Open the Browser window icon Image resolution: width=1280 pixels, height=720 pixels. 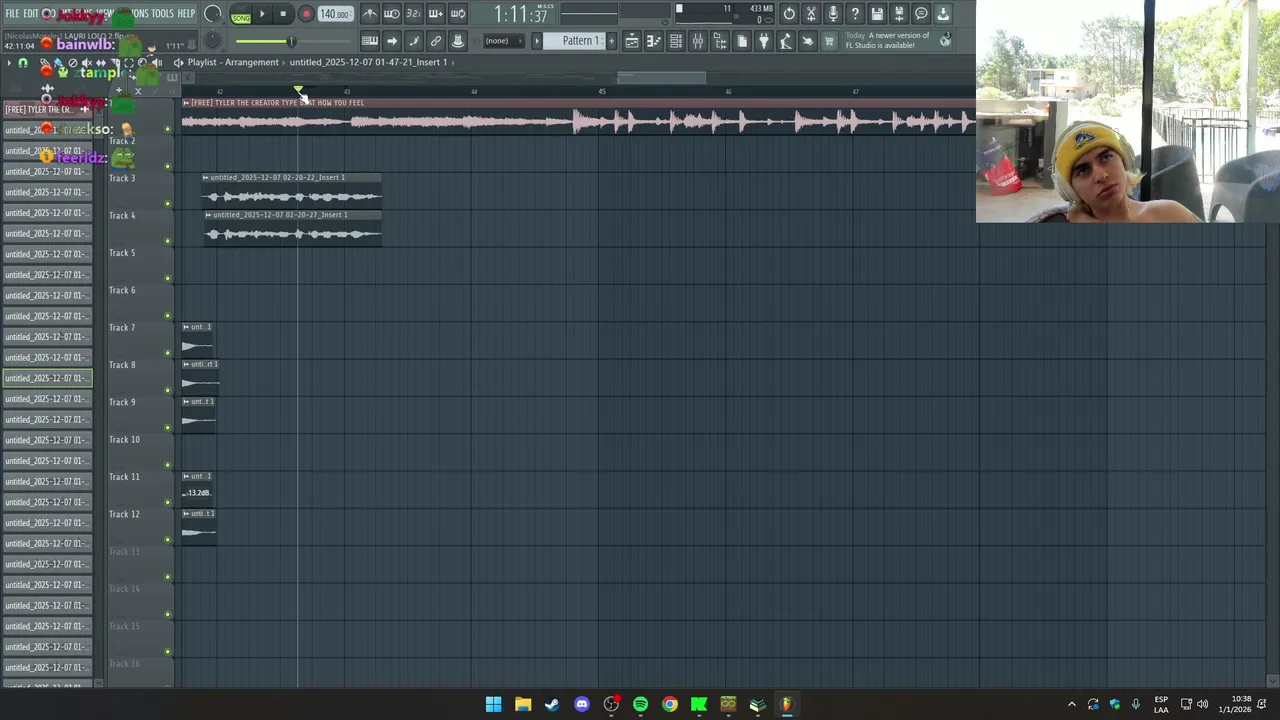coord(720,41)
